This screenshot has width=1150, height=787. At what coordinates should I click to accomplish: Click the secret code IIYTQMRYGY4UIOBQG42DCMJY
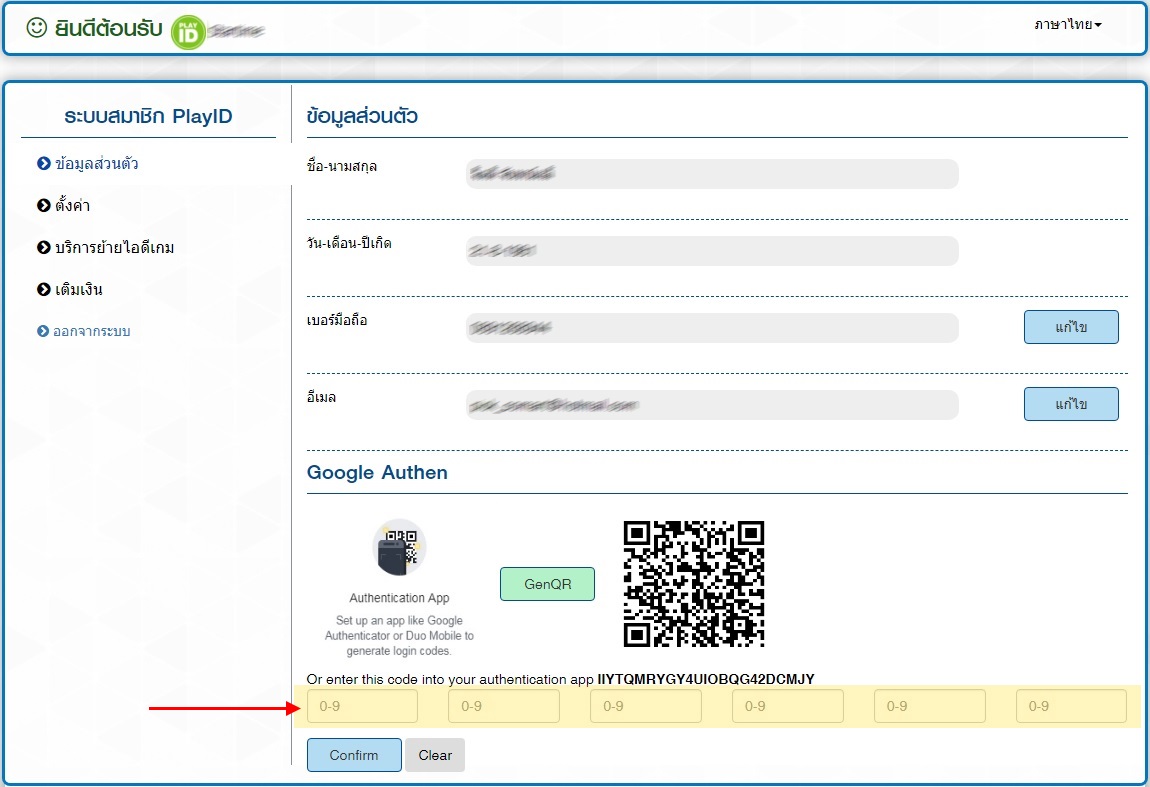pyautogui.click(x=706, y=679)
